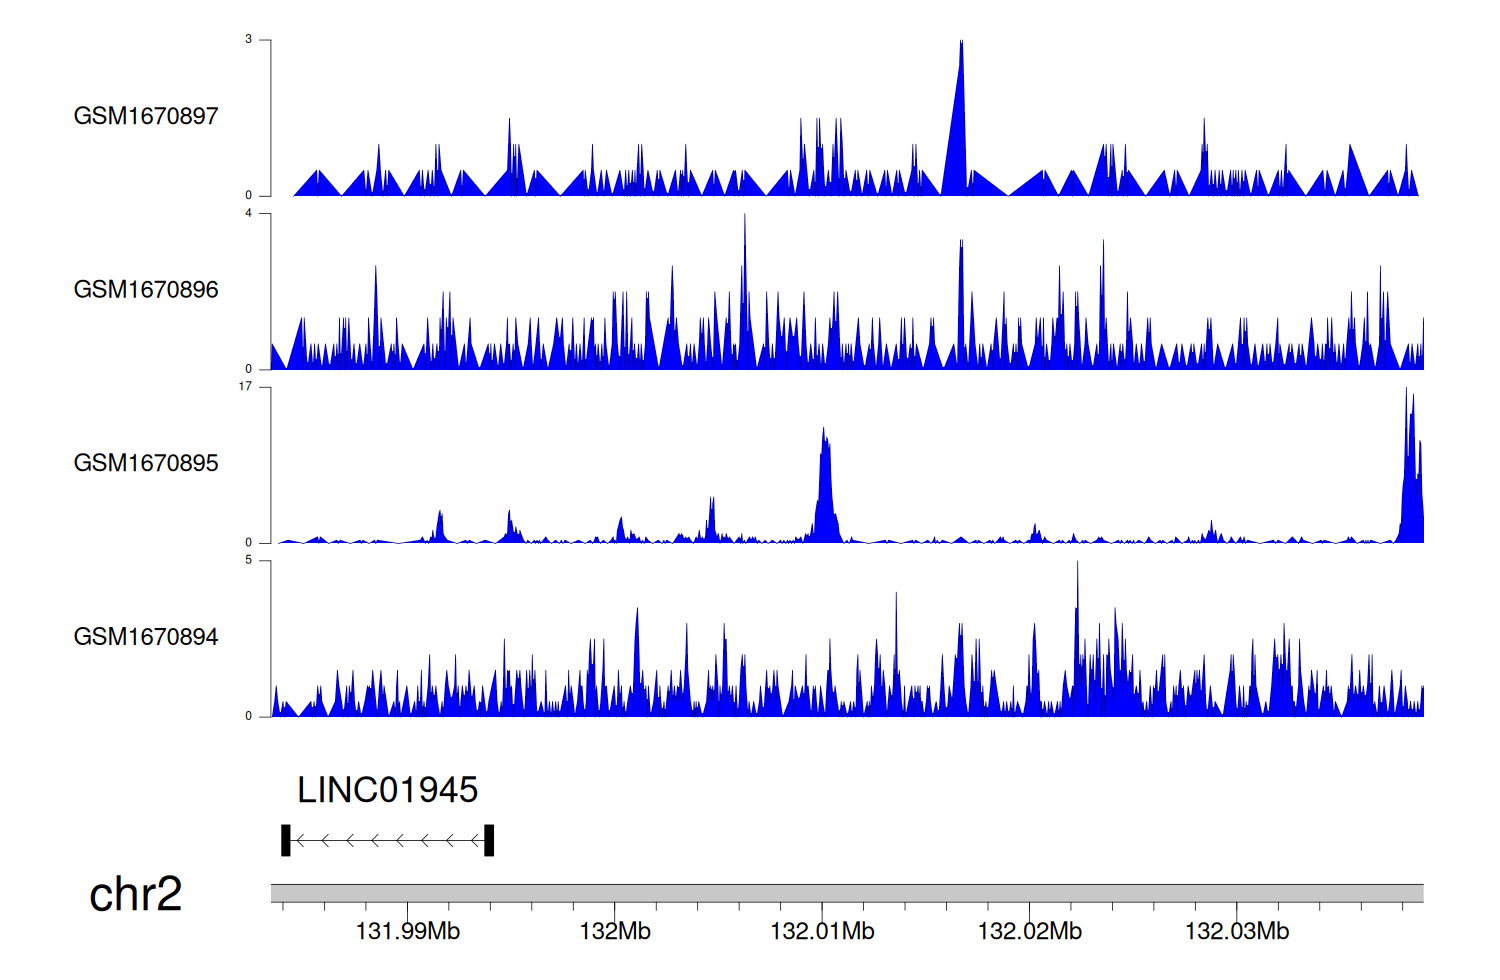The width and height of the screenshot is (1500, 980).
Task: Click the GSM1670895 track name
Action: click(146, 463)
